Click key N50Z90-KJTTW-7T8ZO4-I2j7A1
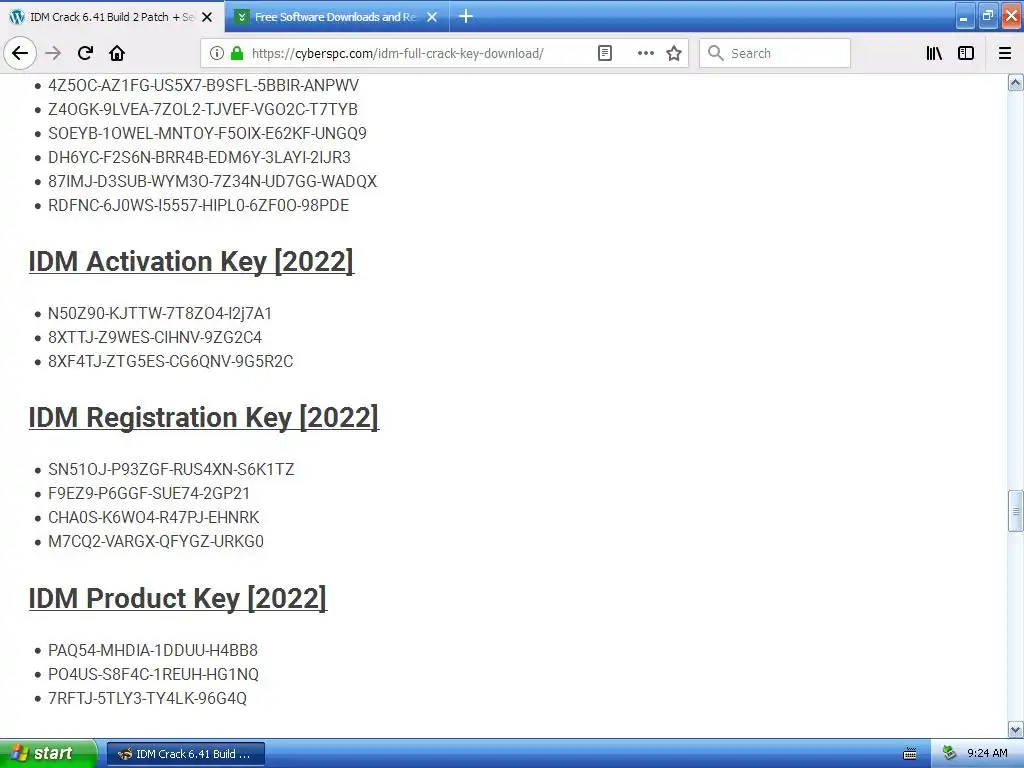Screen dimensions: 1024x768 160,313
